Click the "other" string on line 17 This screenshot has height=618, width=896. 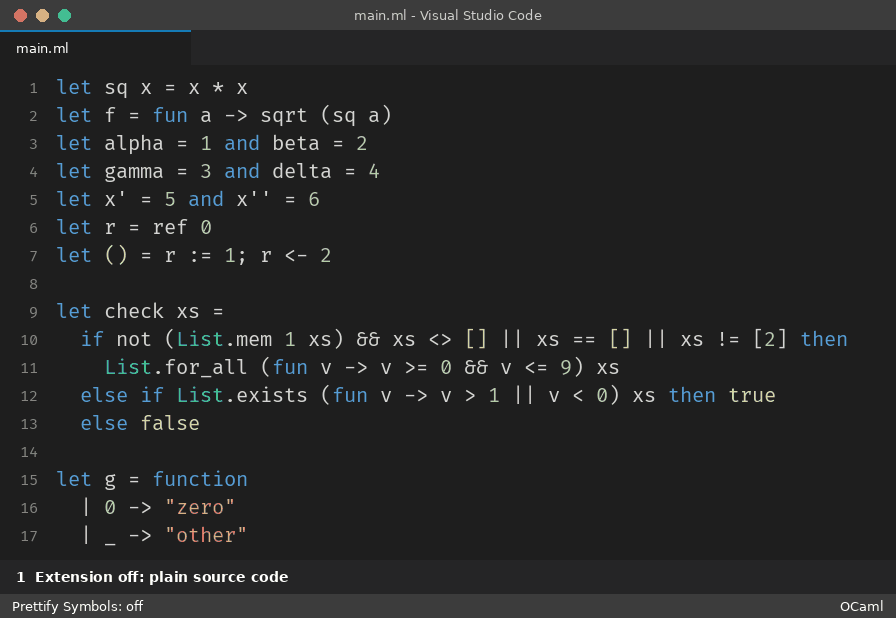click(x=206, y=535)
